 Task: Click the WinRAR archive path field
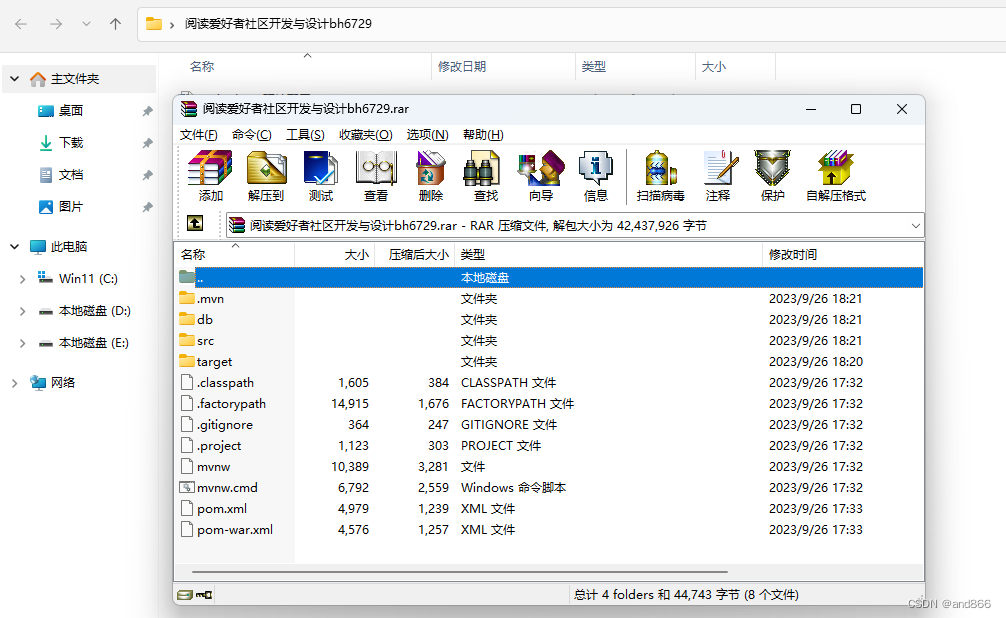tap(575, 226)
